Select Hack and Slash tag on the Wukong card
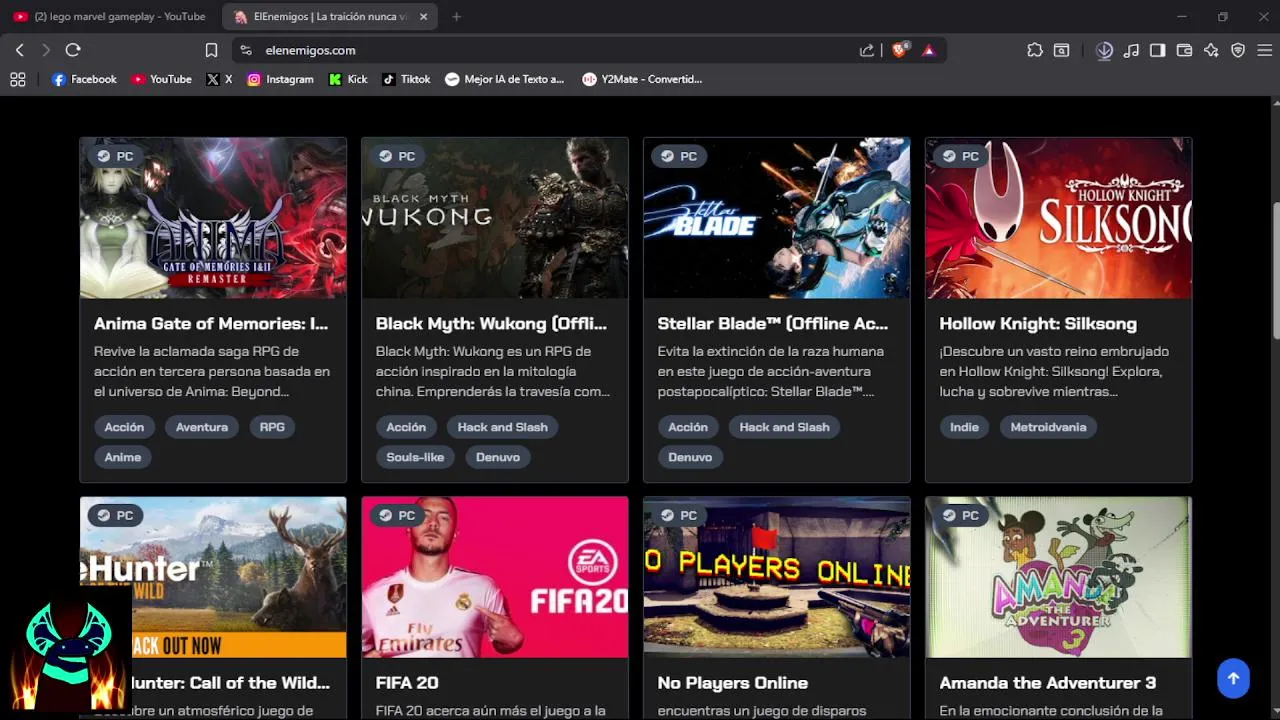This screenshot has width=1280, height=720. click(x=503, y=427)
